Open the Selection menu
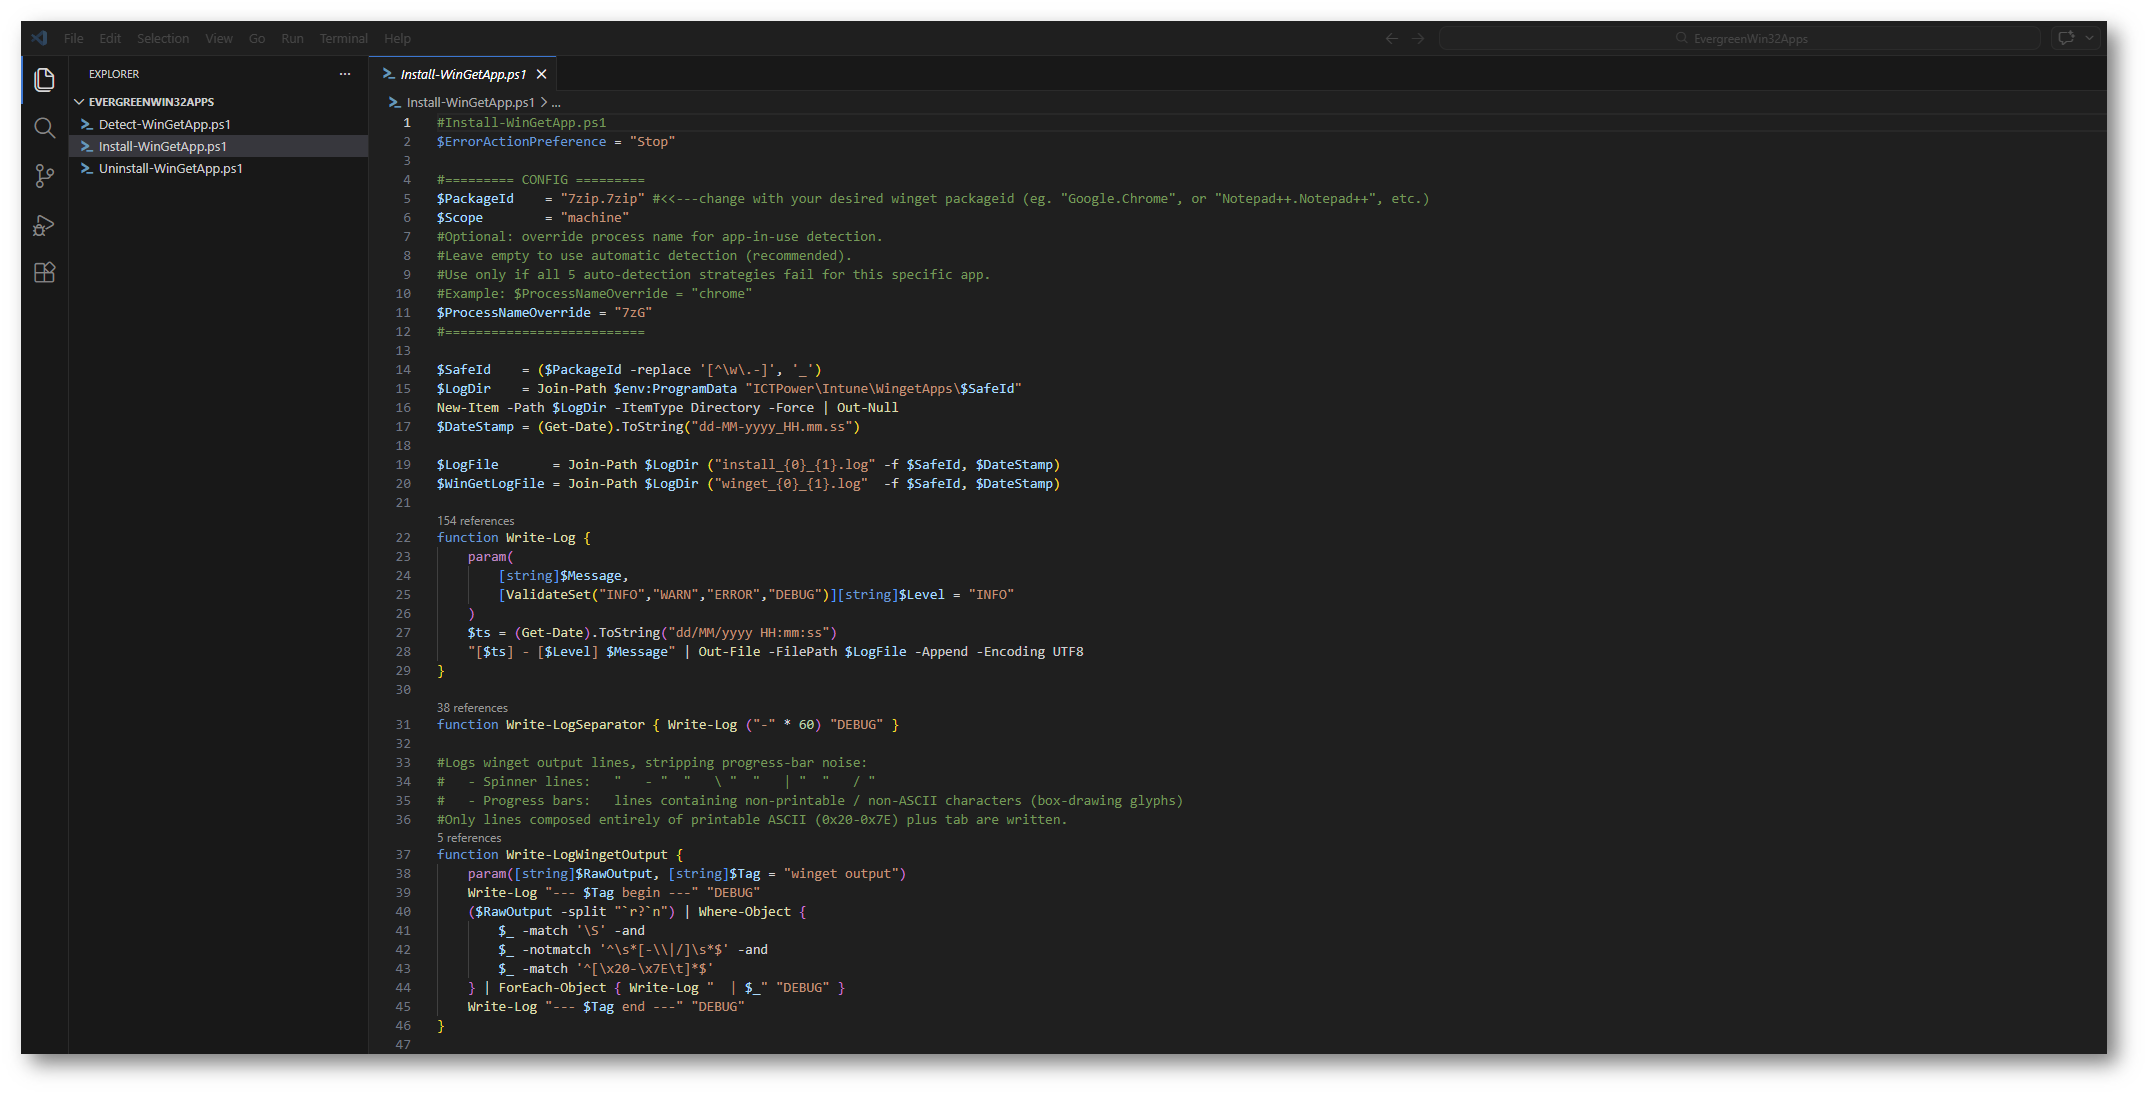This screenshot has width=2149, height=1096. click(163, 39)
